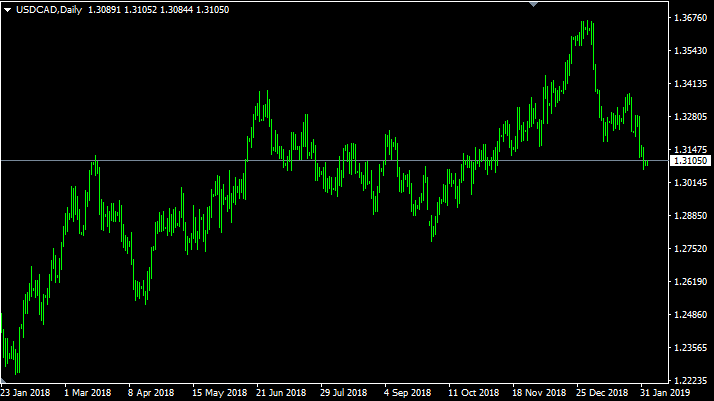Click the OHLC values in the chart header
Screen dimensions: 714x401
[158, 10]
